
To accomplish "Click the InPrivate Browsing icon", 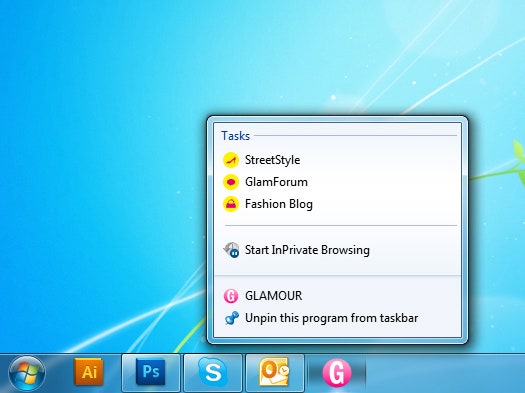I will [x=231, y=250].
